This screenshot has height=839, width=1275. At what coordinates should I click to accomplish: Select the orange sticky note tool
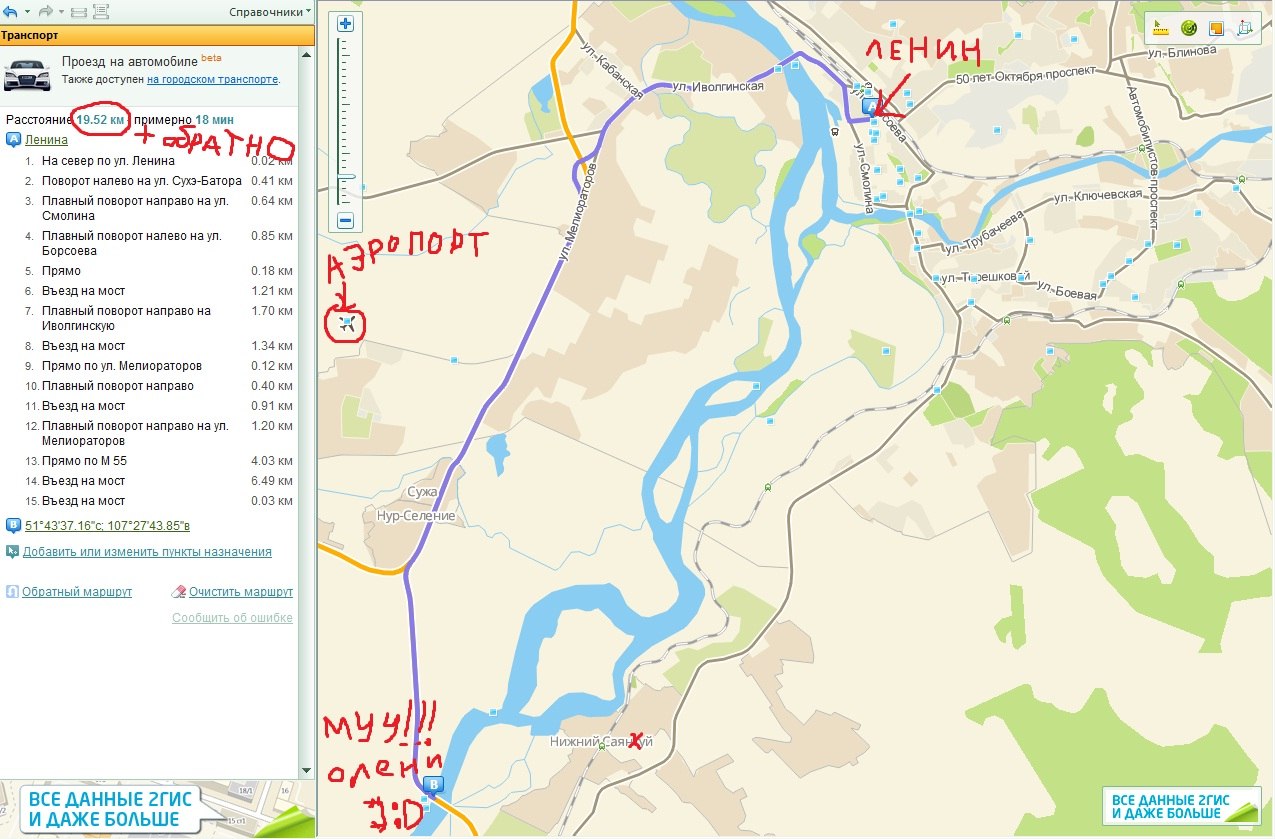pos(1217,28)
